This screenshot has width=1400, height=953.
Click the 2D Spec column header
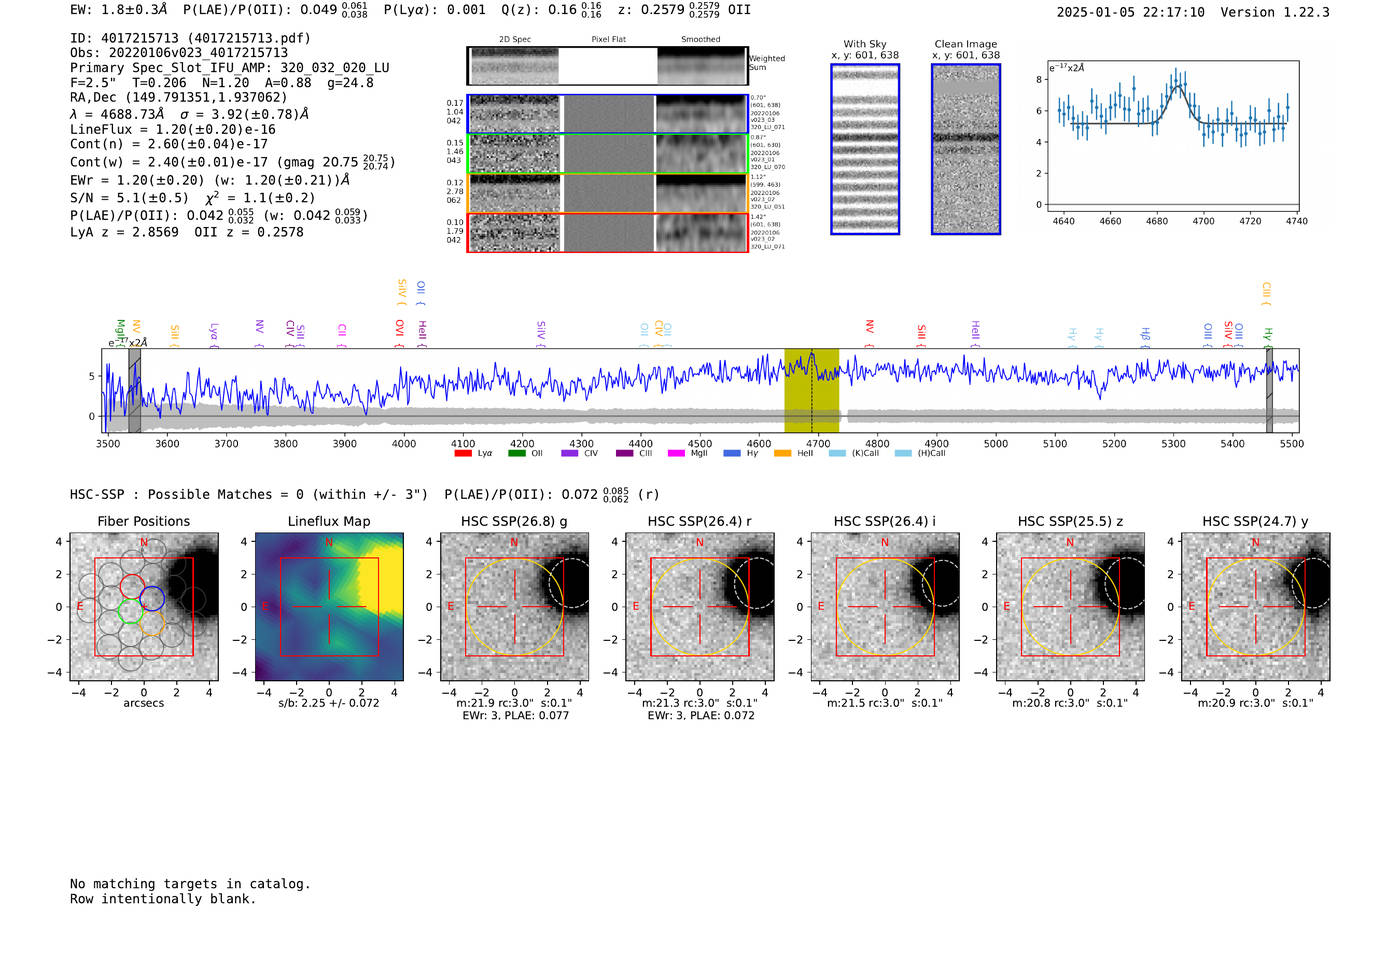click(515, 40)
